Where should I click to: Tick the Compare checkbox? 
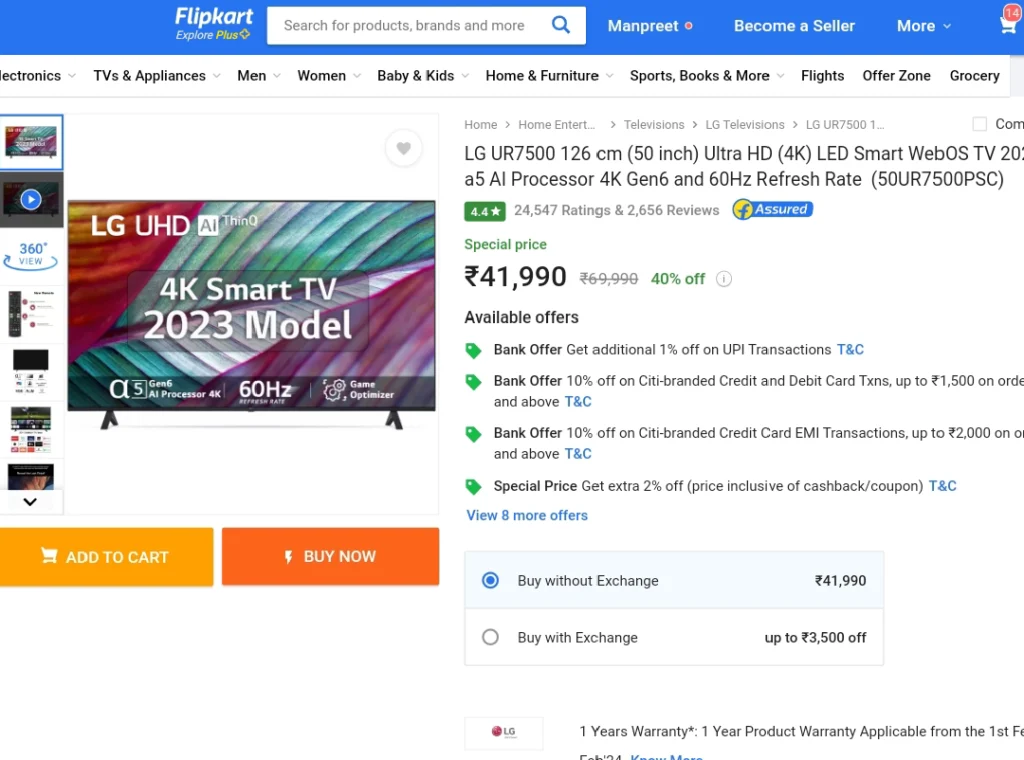(x=979, y=124)
